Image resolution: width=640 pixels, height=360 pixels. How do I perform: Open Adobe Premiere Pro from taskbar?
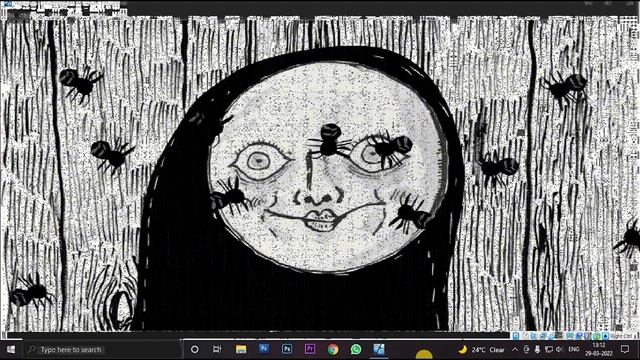point(310,349)
